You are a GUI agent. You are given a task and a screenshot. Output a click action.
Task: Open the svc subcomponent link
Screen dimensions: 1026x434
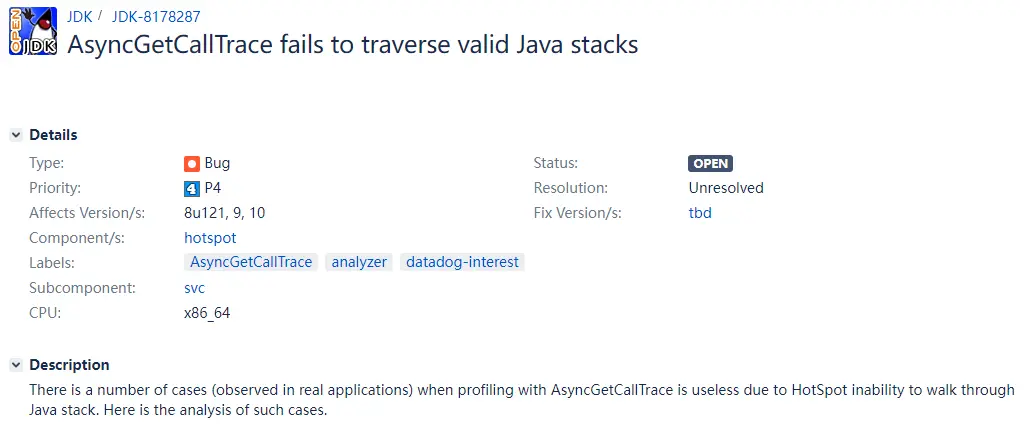tap(194, 288)
